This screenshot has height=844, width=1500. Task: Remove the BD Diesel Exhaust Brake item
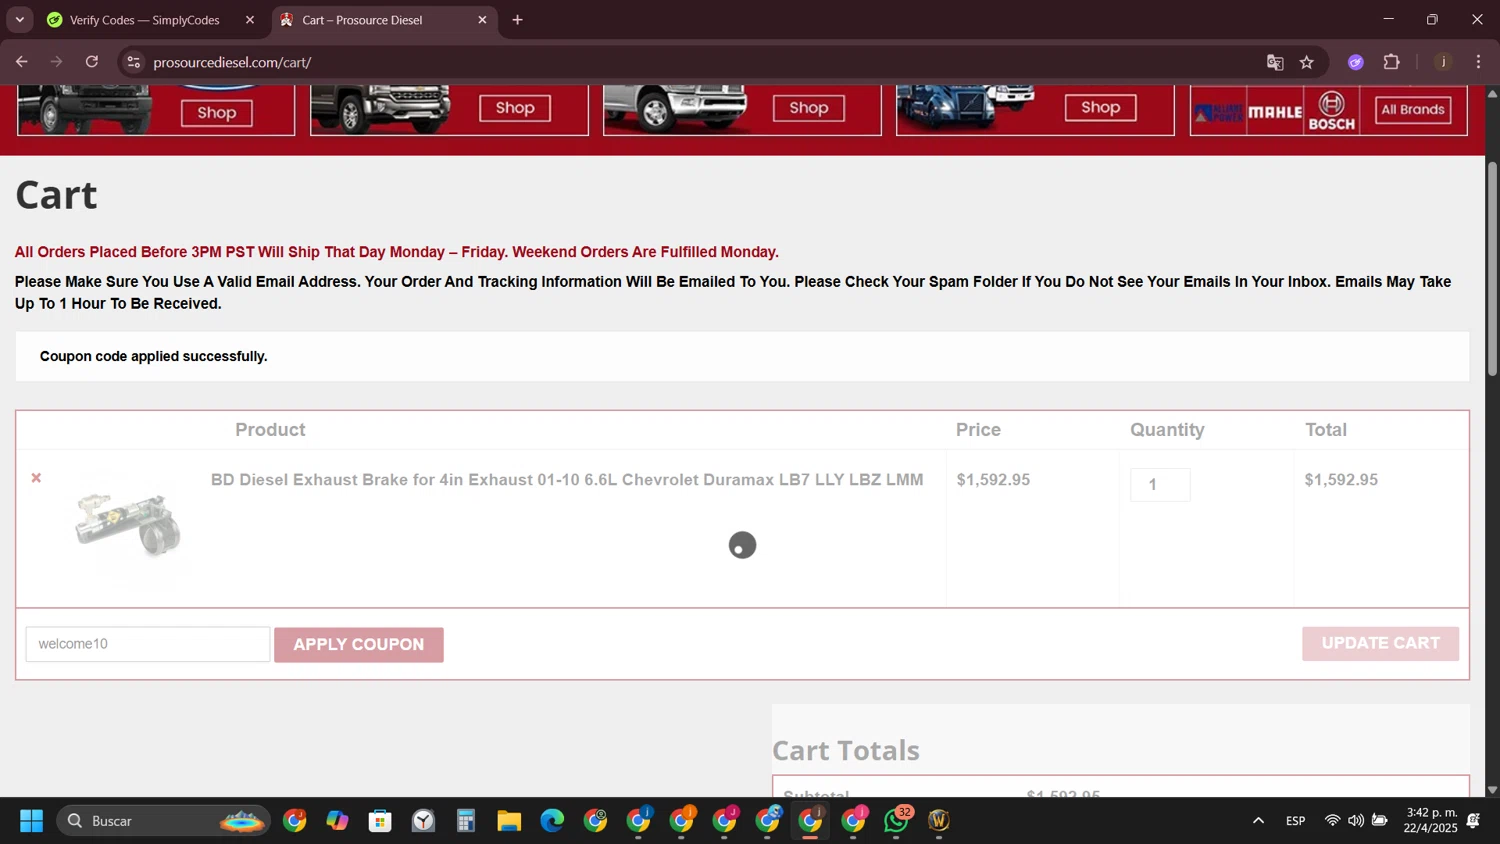click(x=36, y=478)
